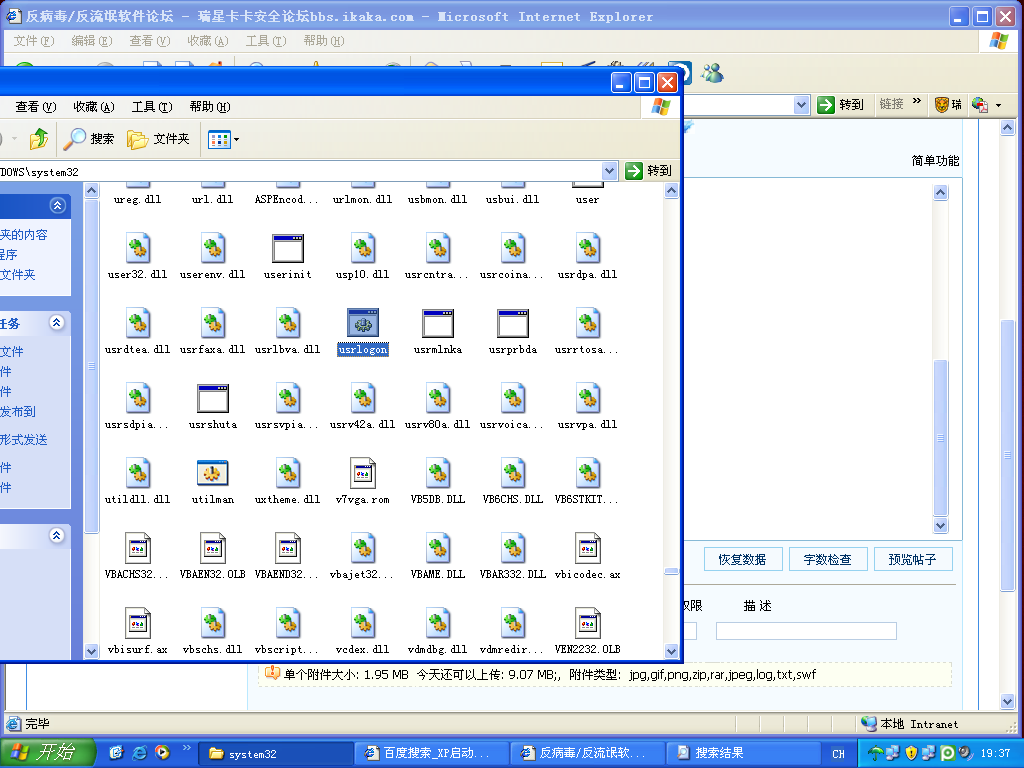Expand the IE address bar dropdown
The width and height of the screenshot is (1024, 768).
click(801, 104)
